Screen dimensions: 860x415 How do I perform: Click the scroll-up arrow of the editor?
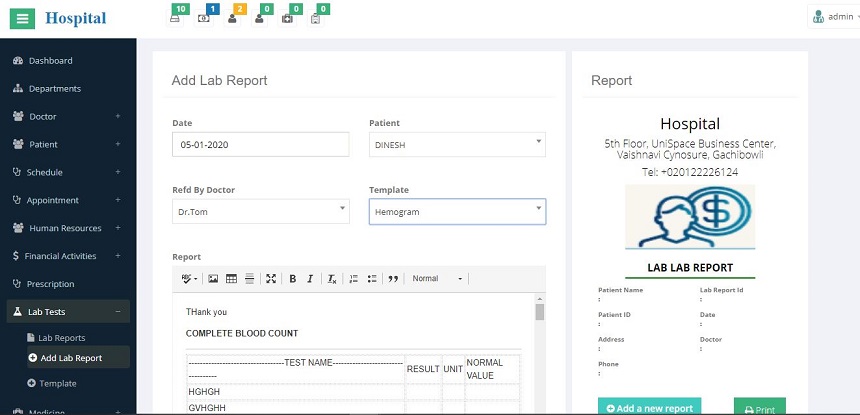point(540,299)
